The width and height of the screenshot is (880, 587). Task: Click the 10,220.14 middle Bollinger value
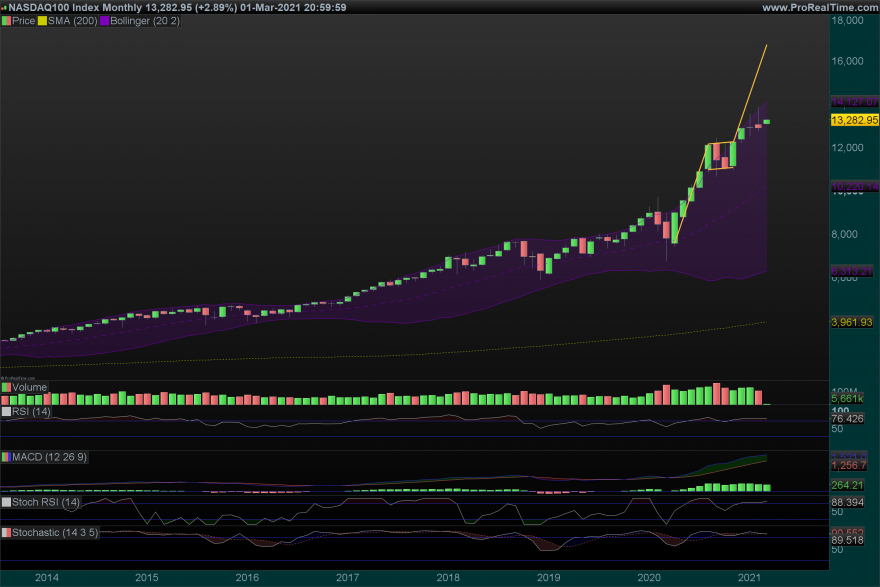pos(854,186)
